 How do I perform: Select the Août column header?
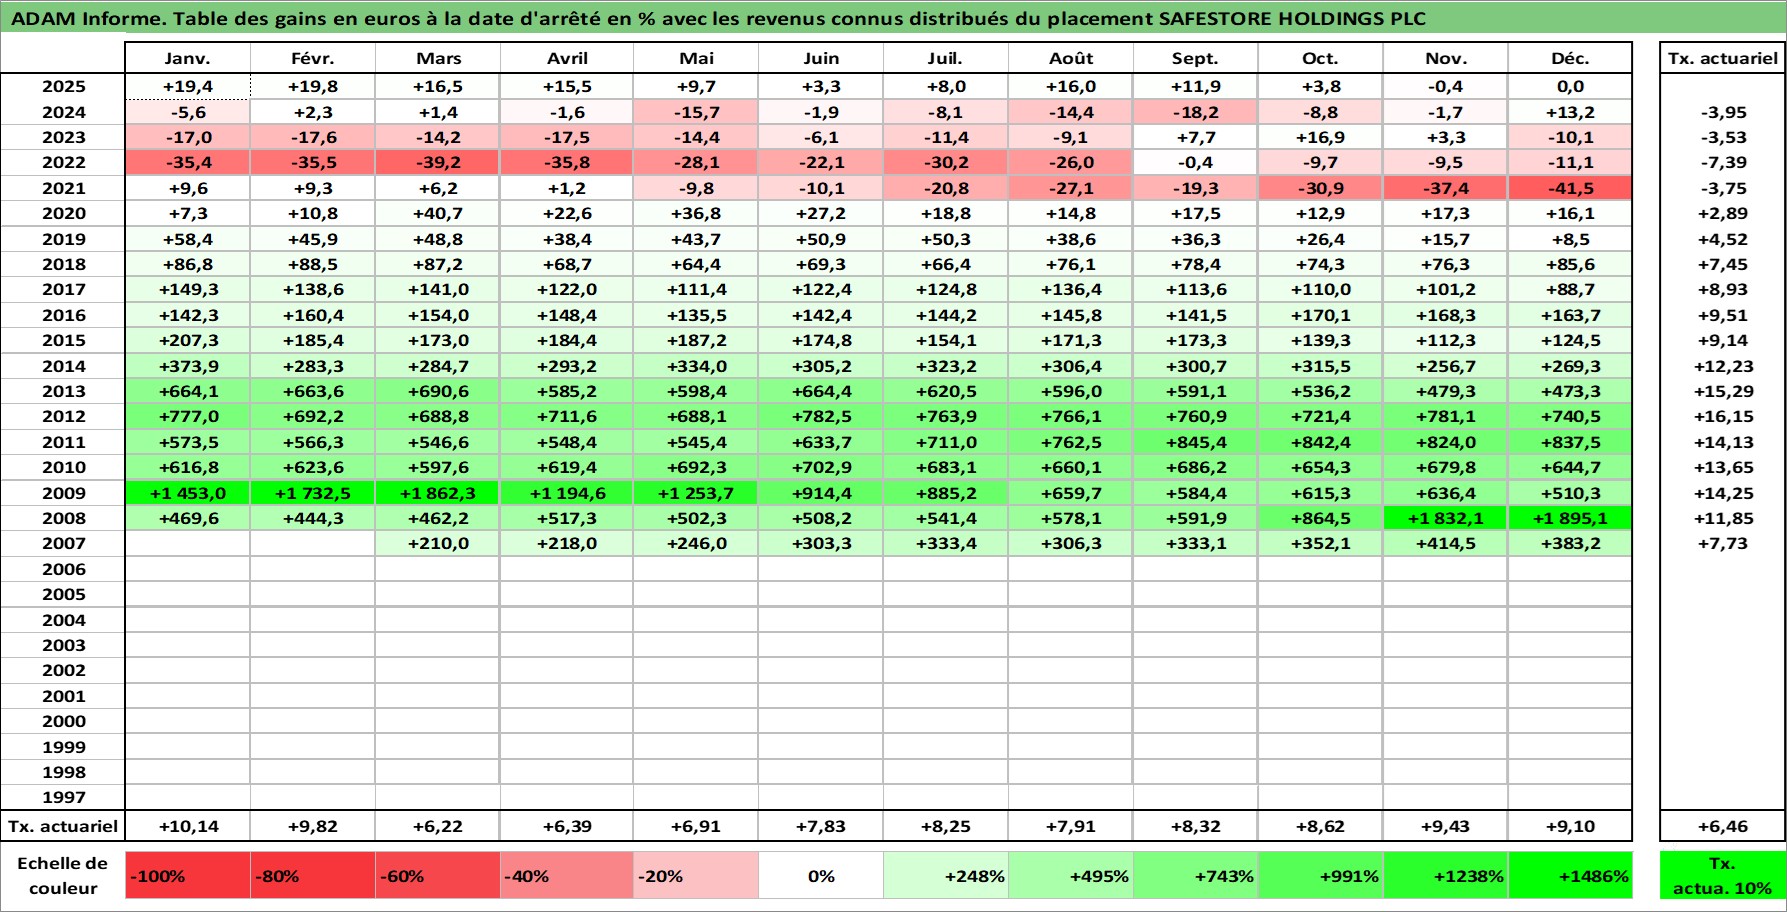pyautogui.click(x=1071, y=58)
